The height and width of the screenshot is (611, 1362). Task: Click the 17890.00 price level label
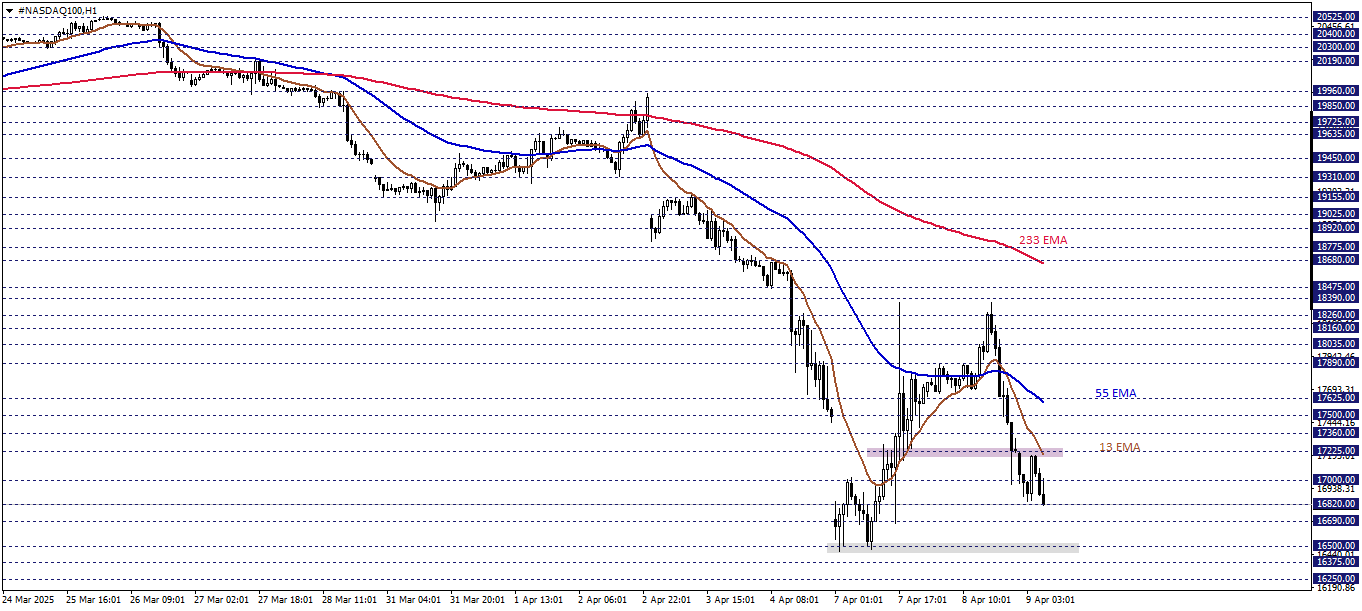point(1337,363)
